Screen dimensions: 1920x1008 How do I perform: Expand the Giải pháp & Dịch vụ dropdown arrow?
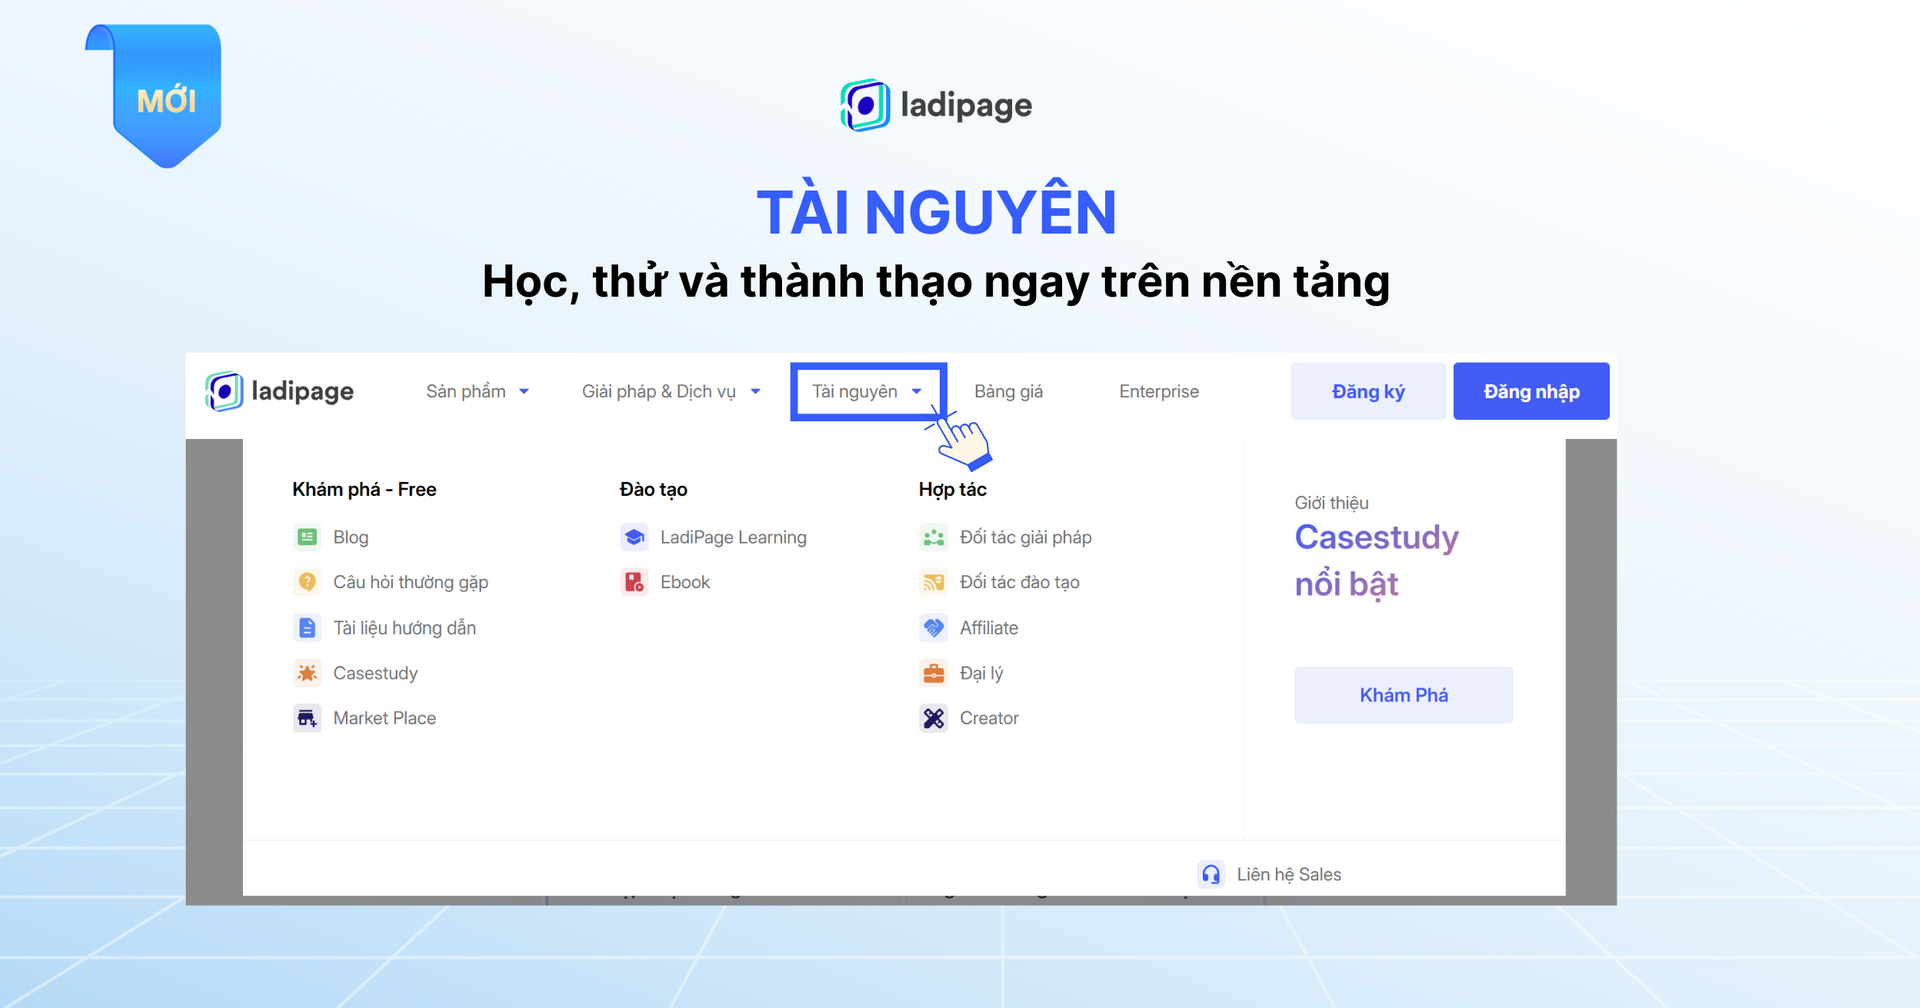tap(755, 392)
